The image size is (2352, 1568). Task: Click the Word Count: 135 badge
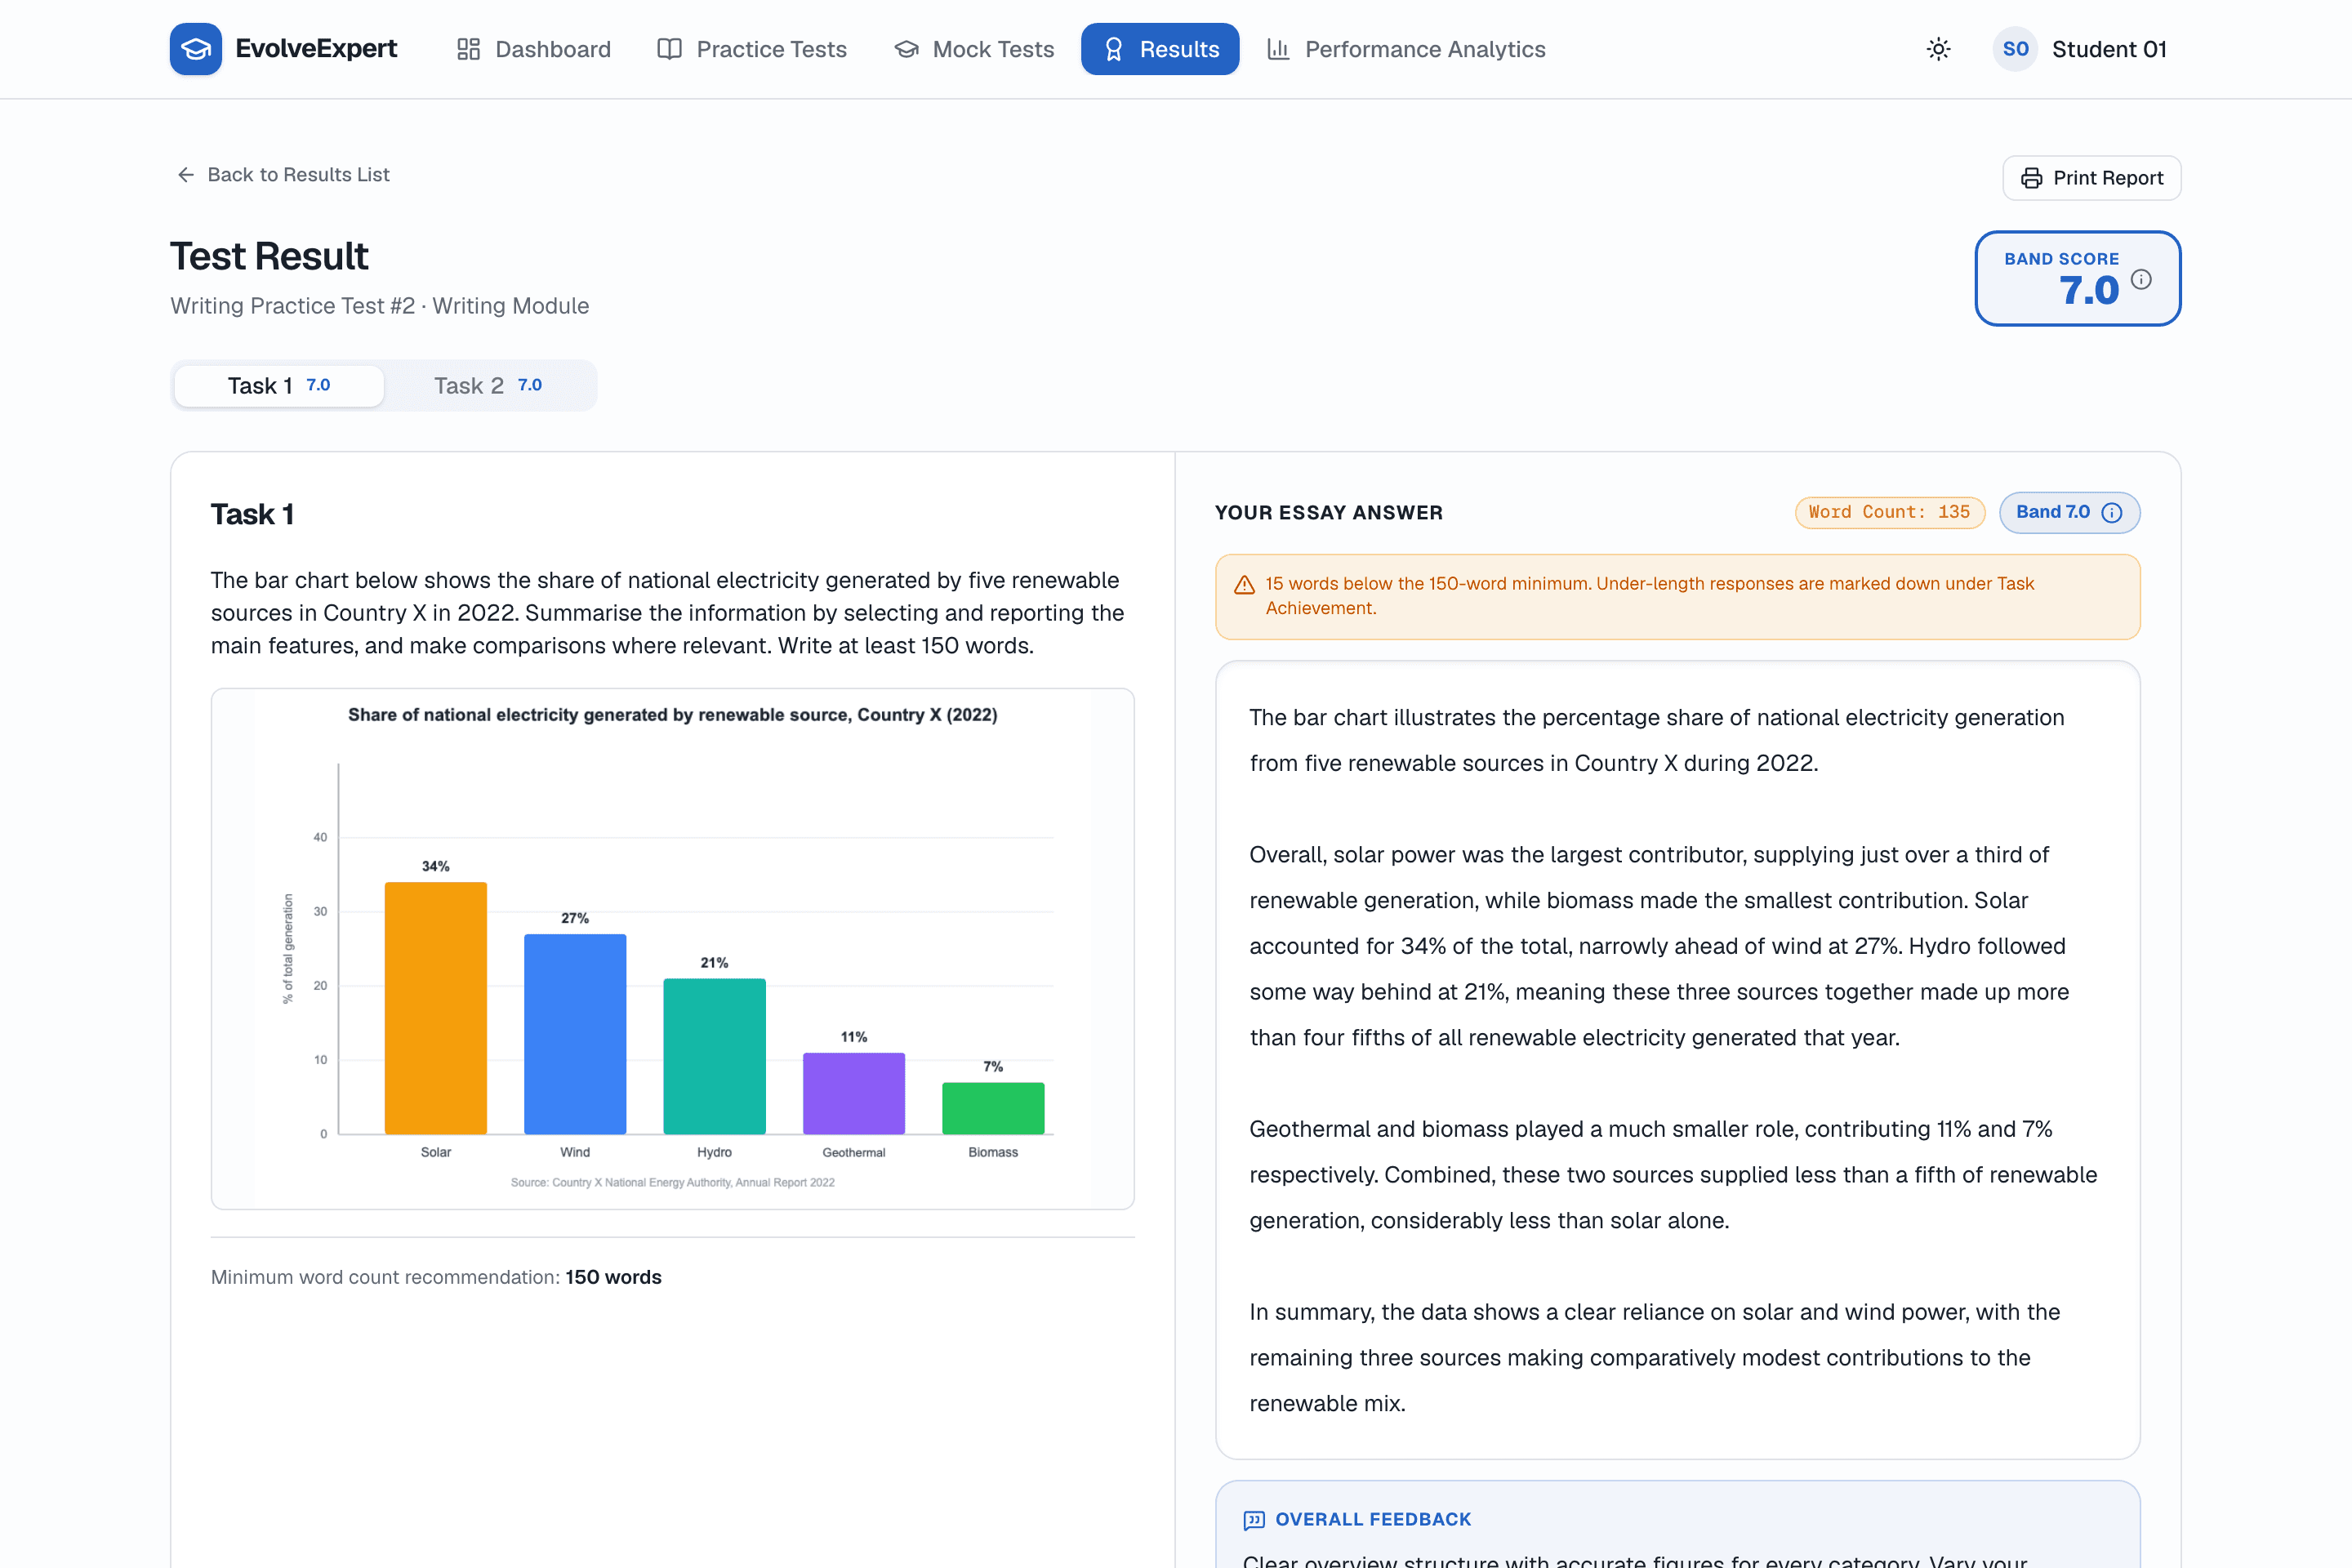pos(1889,512)
